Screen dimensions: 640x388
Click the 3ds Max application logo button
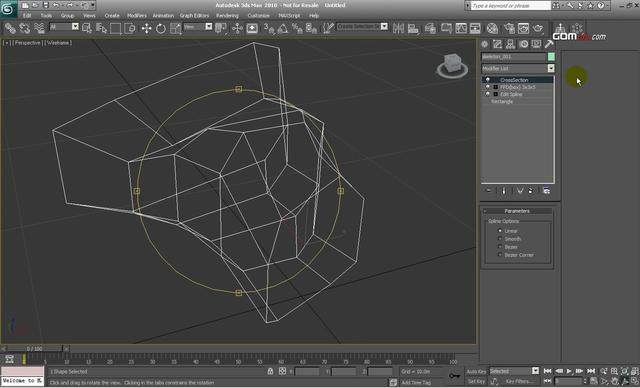pyautogui.click(x=8, y=9)
